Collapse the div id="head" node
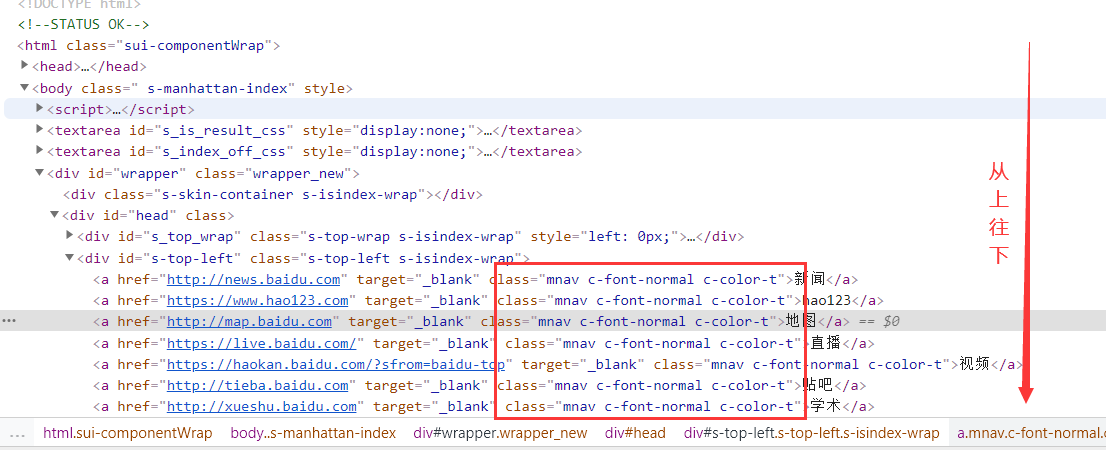 pyautogui.click(x=54, y=215)
